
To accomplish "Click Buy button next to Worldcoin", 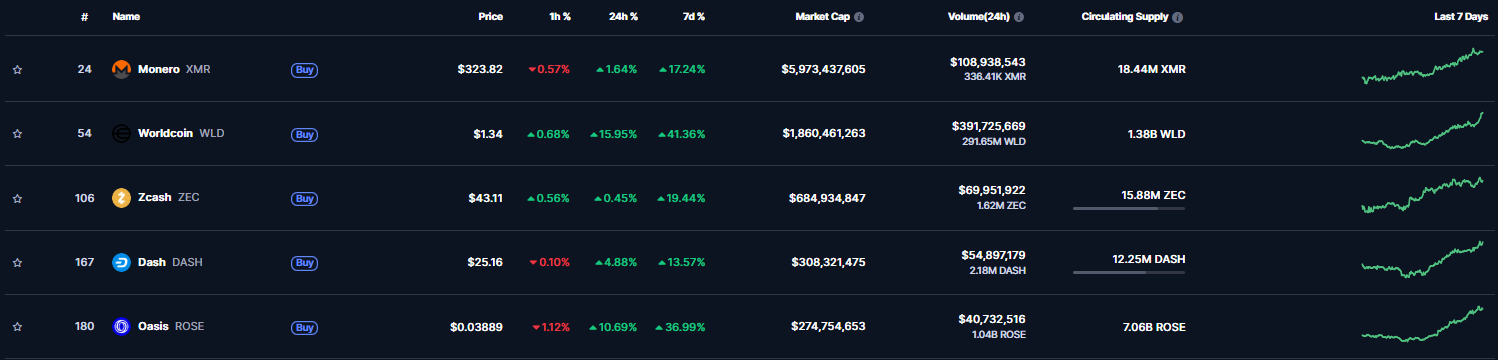I will (x=305, y=134).
